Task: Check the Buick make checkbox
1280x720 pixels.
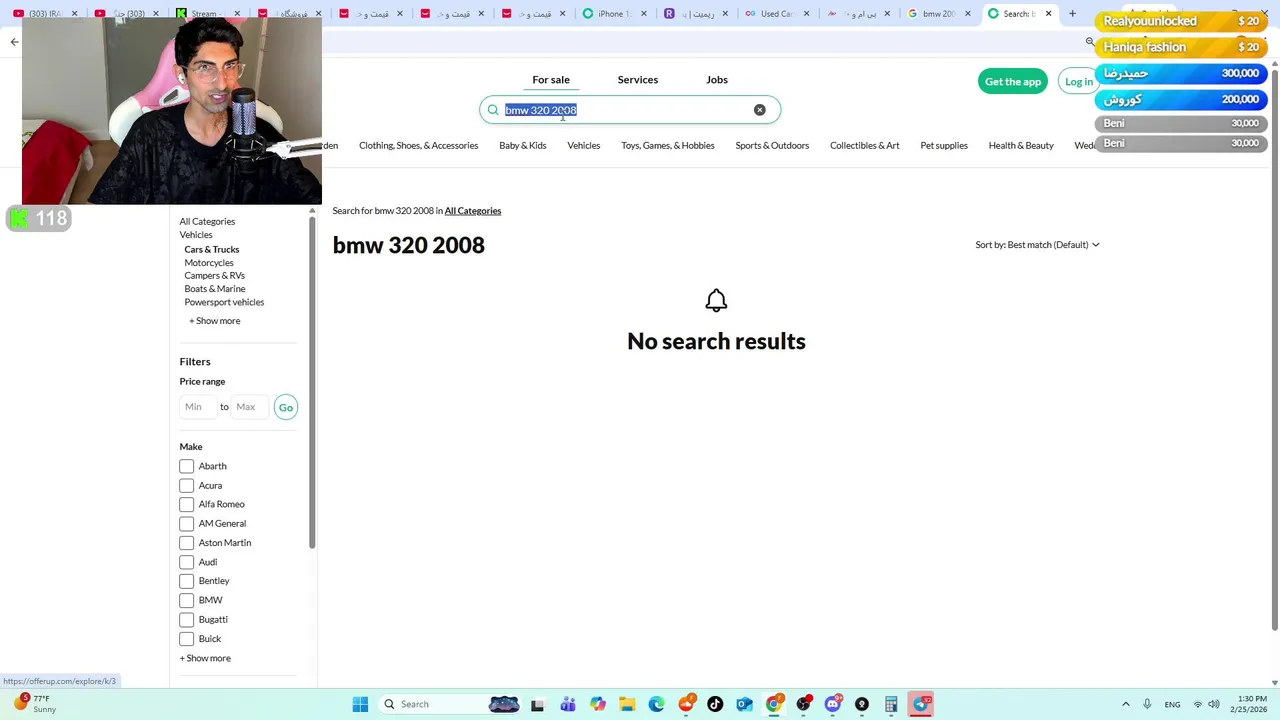Action: (x=186, y=639)
